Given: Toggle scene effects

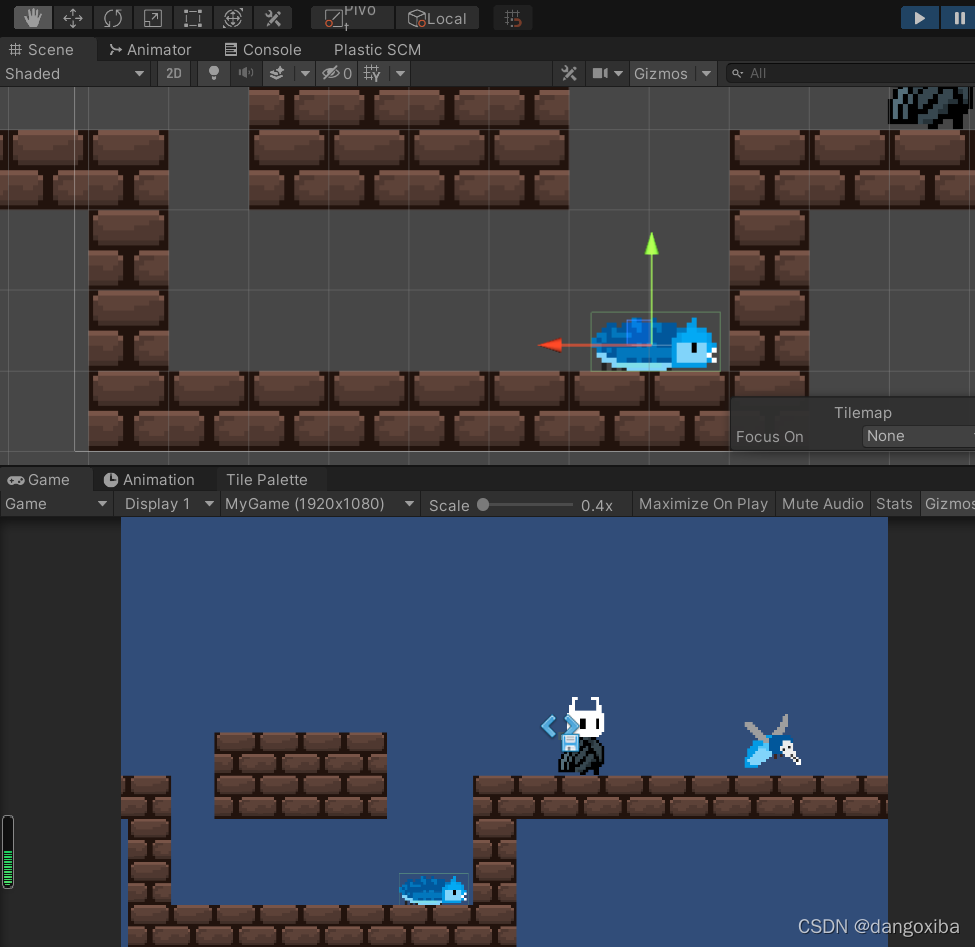Looking at the screenshot, I should coord(277,73).
